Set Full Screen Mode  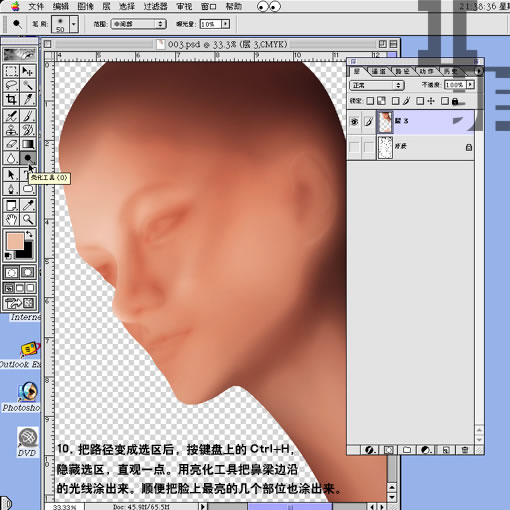tap(30, 288)
